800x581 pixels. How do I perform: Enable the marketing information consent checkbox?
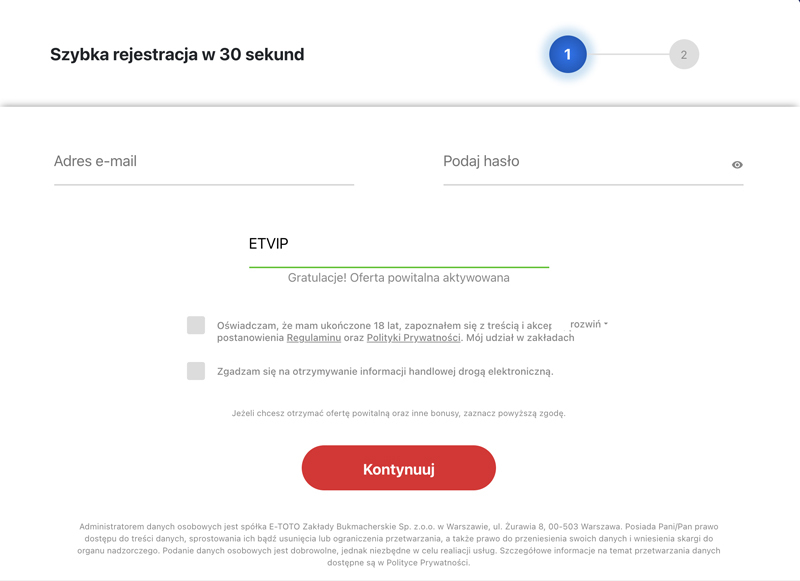pos(196,371)
